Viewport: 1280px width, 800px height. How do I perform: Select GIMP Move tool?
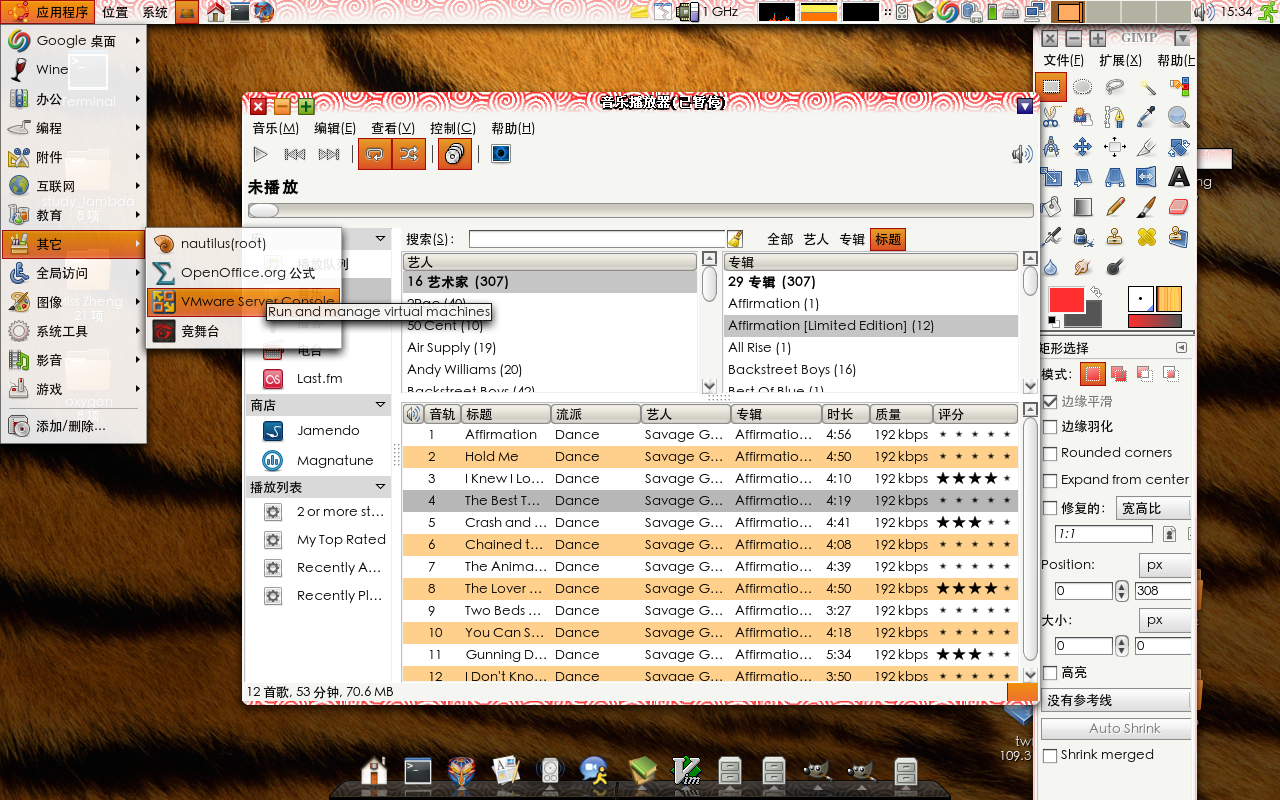pos(1083,147)
